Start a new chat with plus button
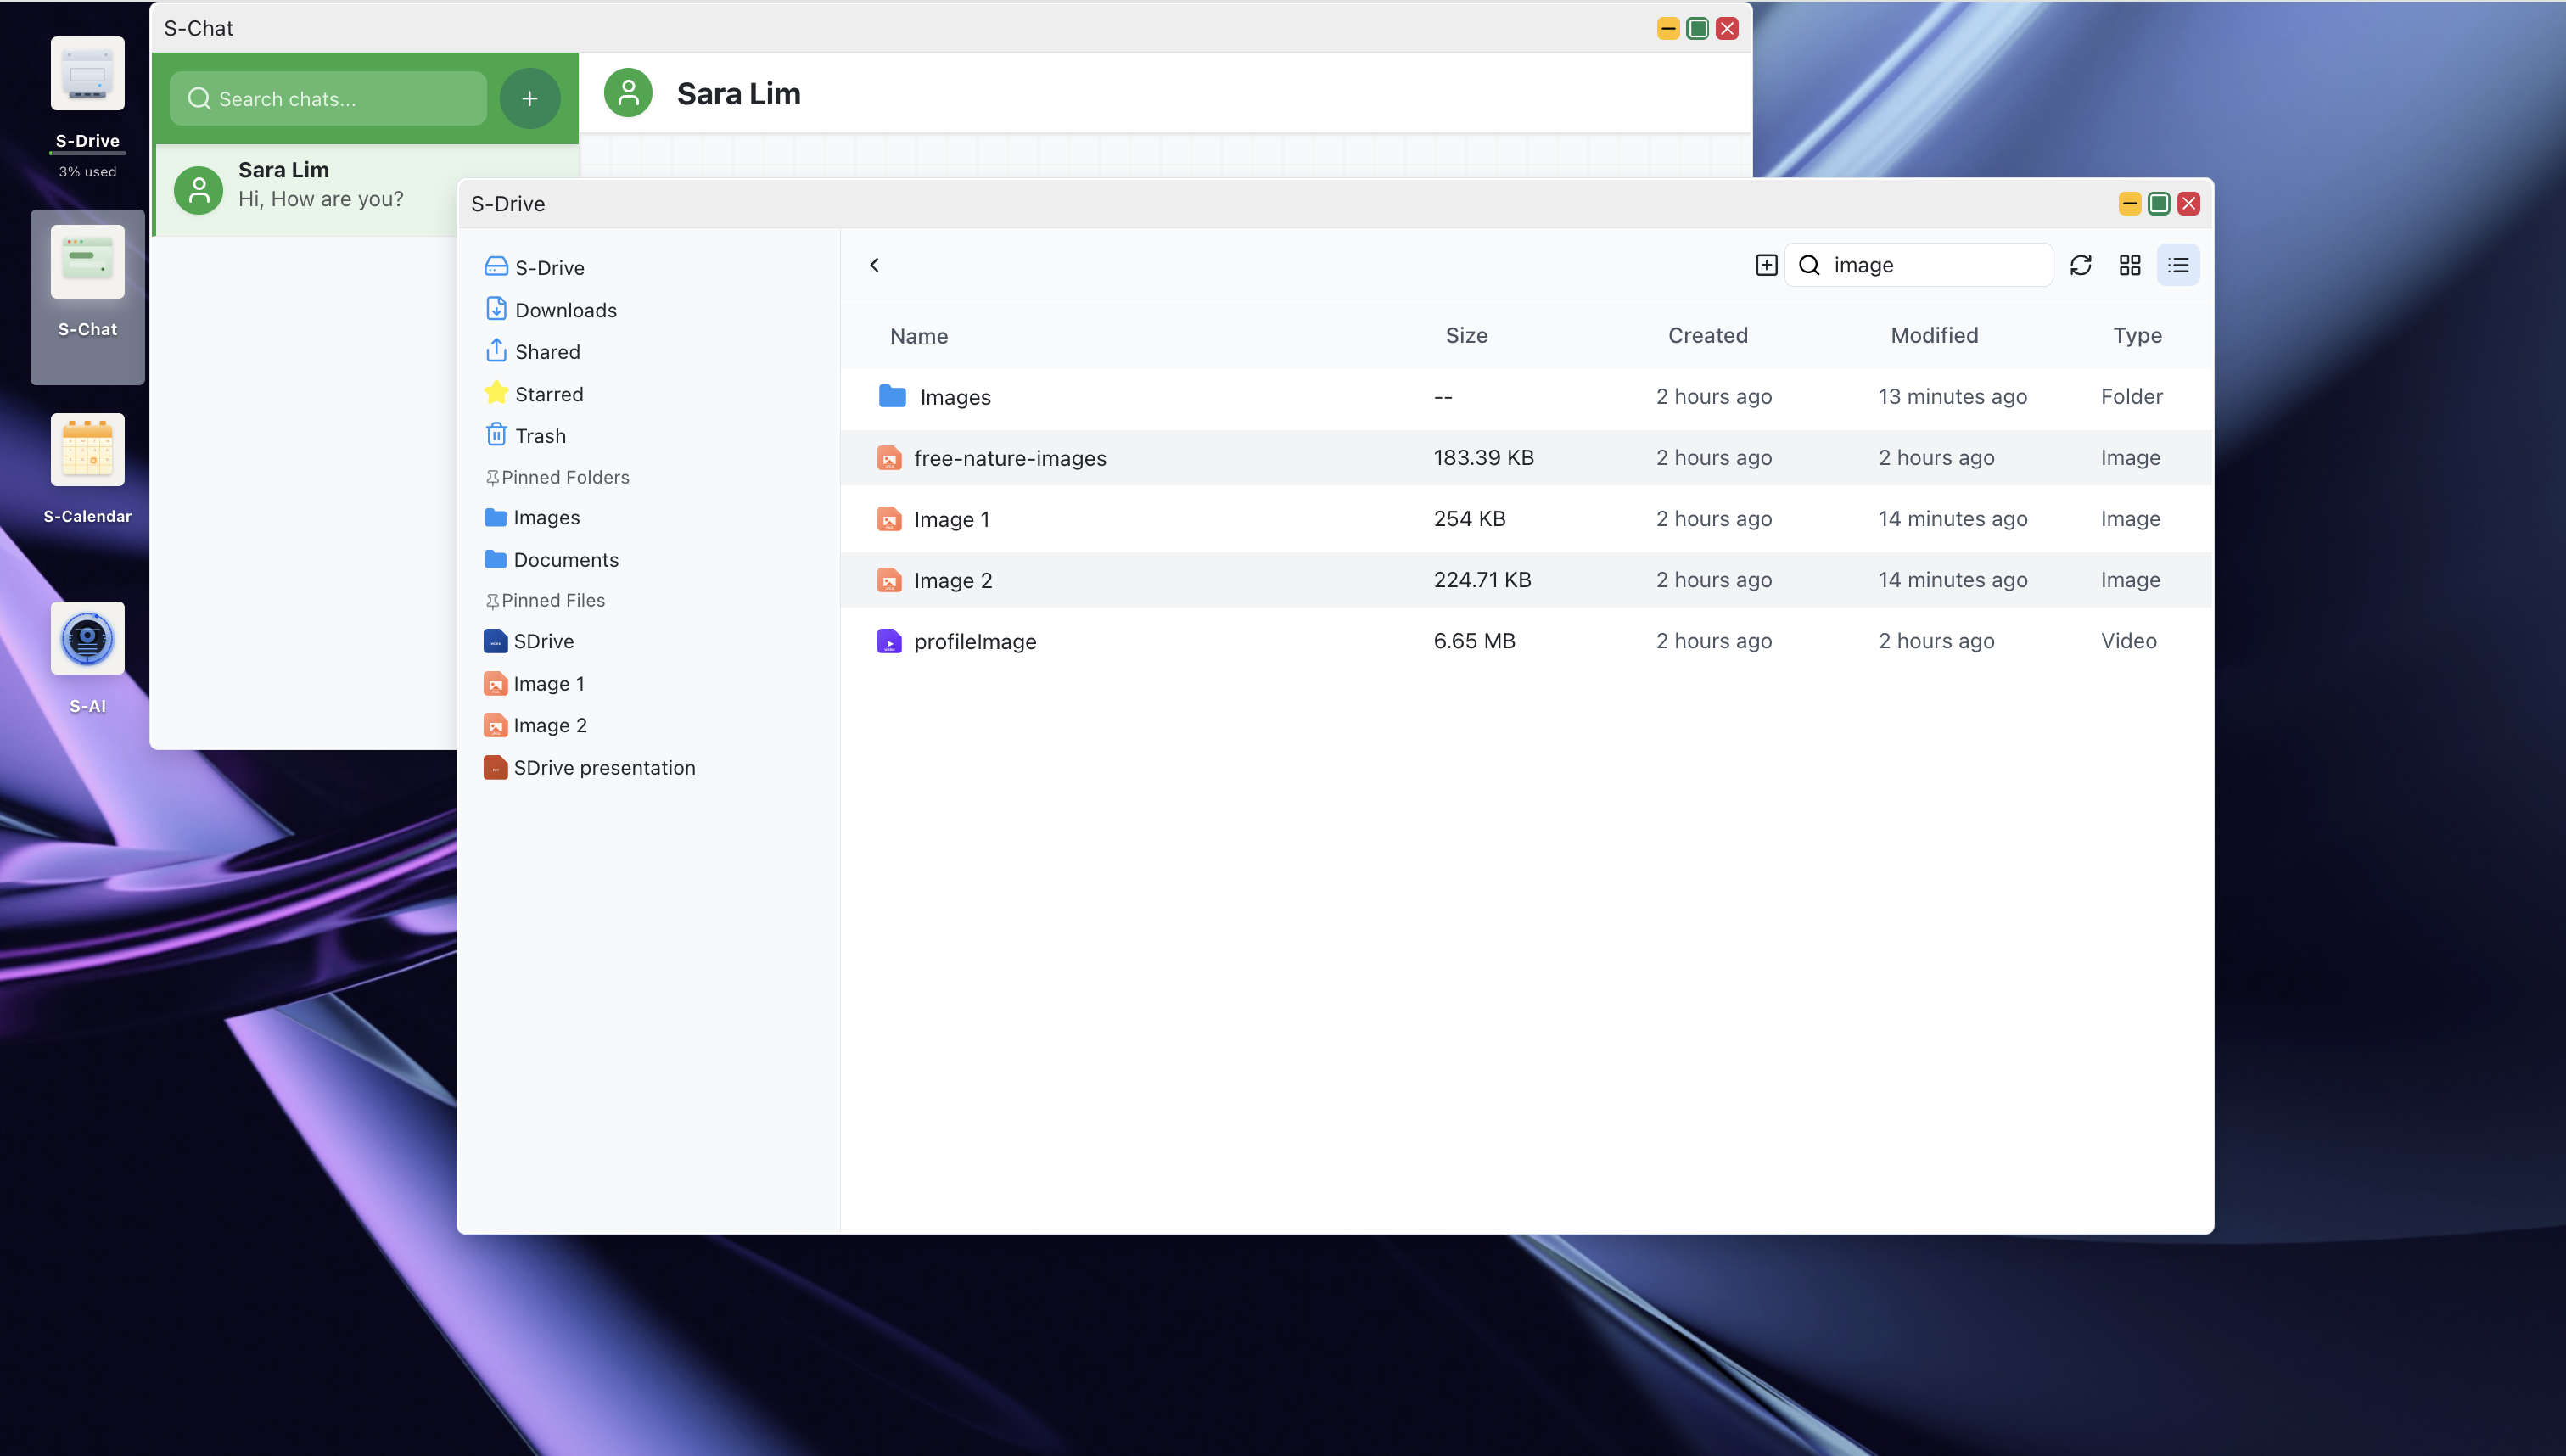The image size is (2566, 1456). coord(529,98)
